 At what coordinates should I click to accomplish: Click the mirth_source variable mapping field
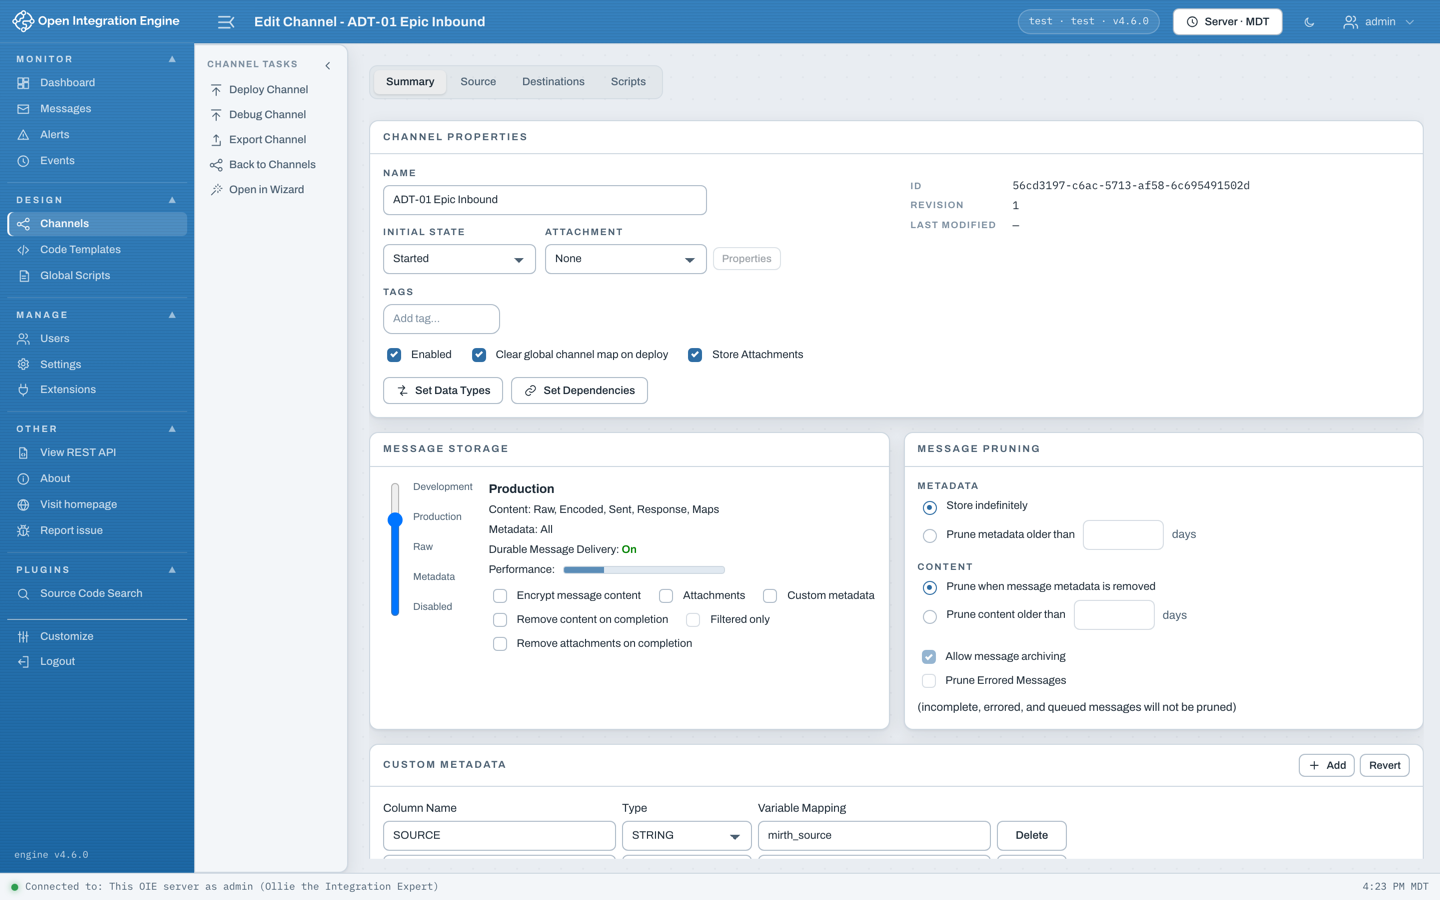pyautogui.click(x=874, y=836)
